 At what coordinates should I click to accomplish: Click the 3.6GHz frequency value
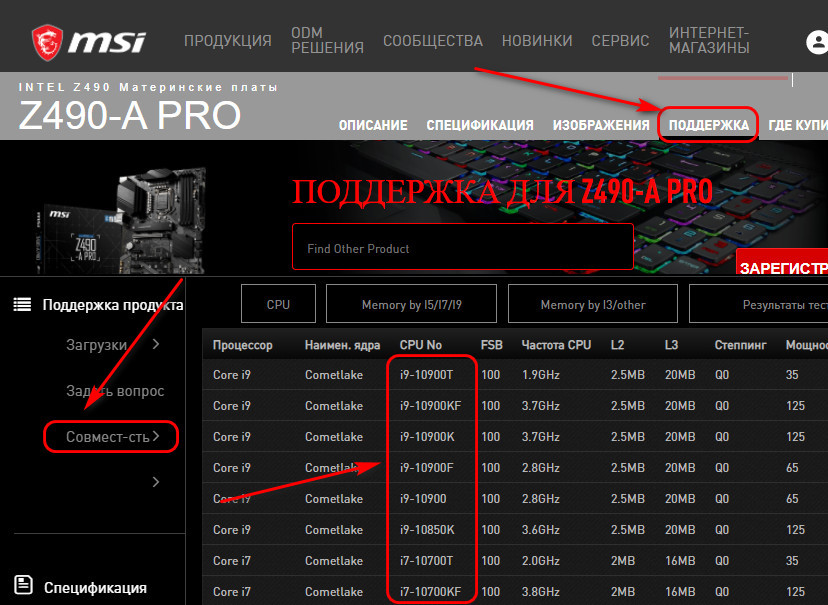pos(541,530)
